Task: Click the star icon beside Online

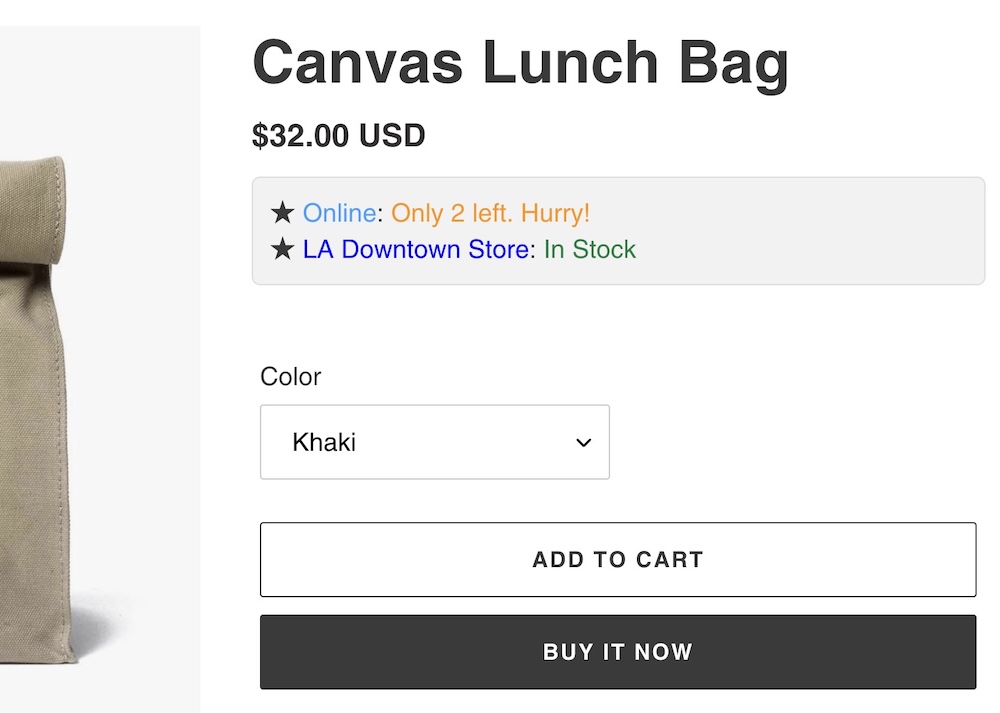Action: 282,212
